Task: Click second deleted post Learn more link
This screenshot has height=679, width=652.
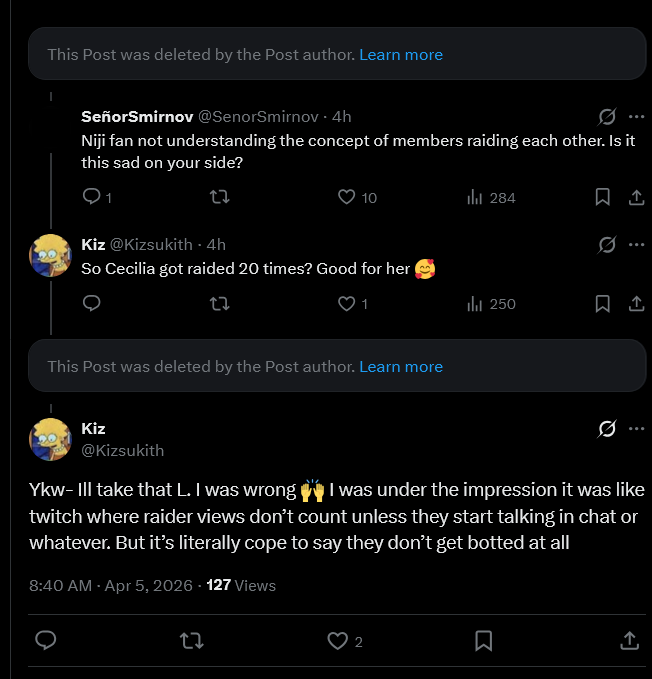Action: [x=400, y=366]
